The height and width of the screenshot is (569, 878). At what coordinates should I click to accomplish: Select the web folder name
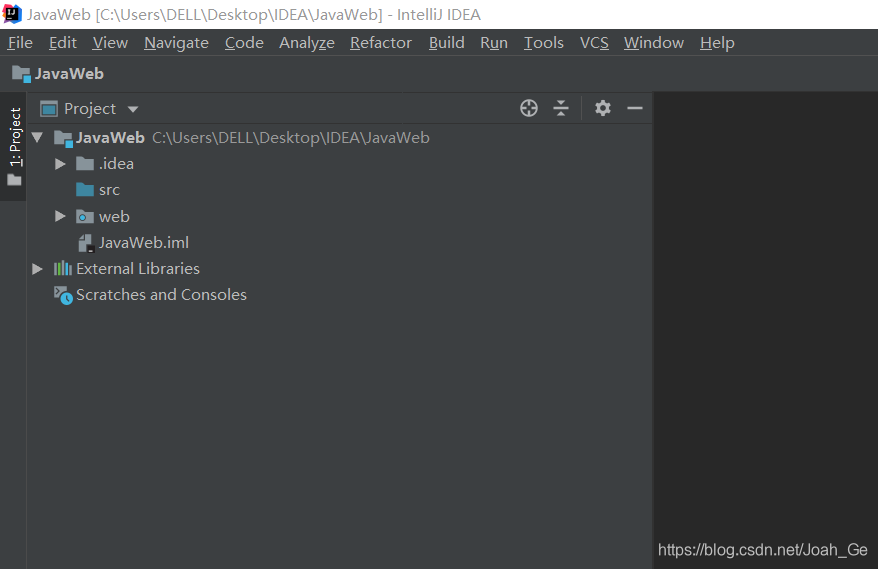[x=114, y=216]
